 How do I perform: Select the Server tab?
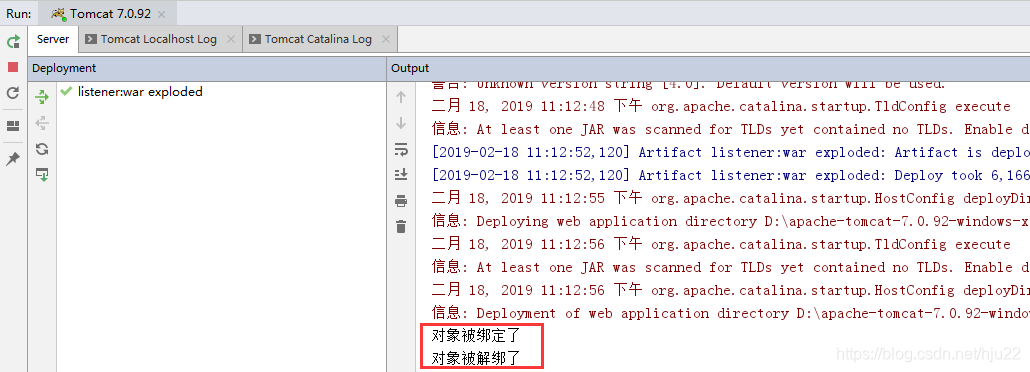pos(53,39)
